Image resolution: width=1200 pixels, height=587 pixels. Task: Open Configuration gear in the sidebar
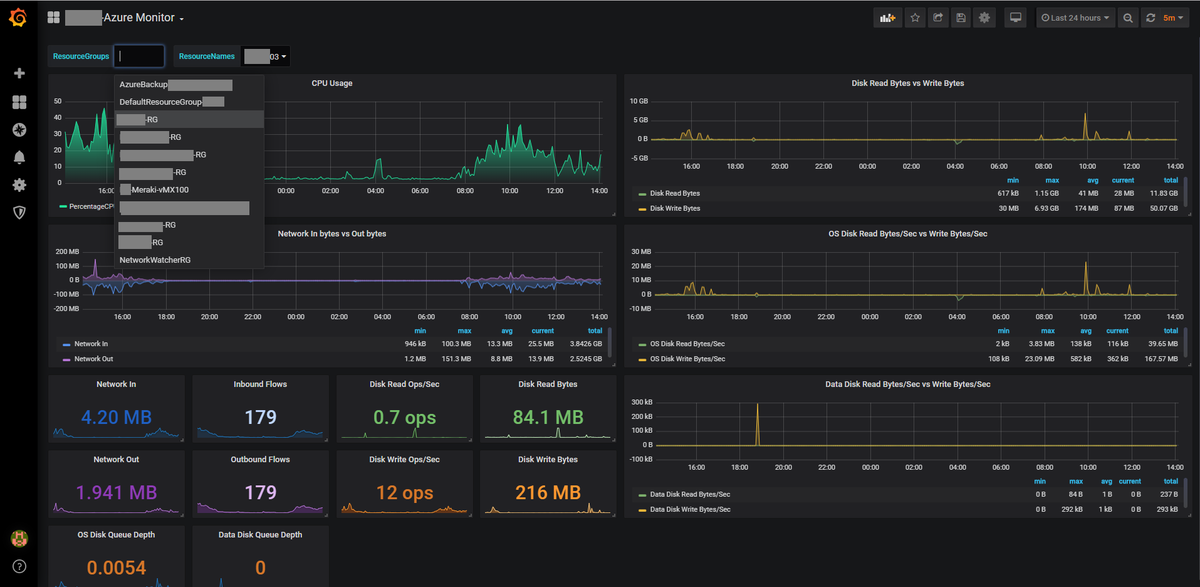click(x=19, y=185)
